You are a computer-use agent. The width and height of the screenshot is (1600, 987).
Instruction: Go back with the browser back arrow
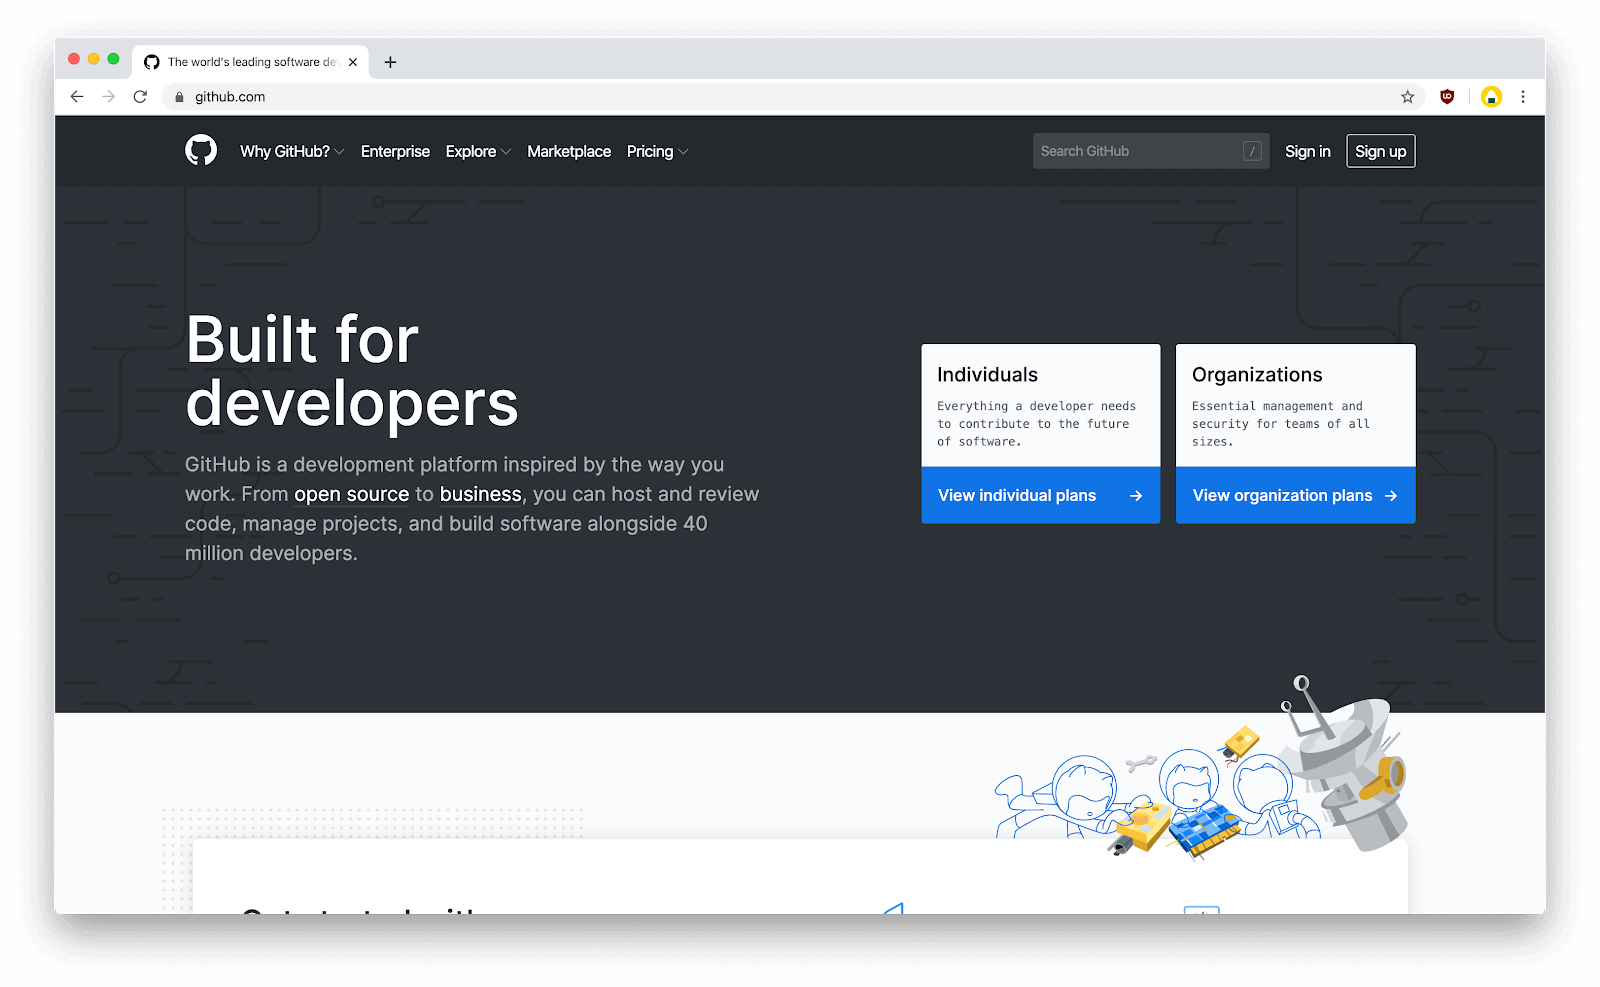coord(77,97)
